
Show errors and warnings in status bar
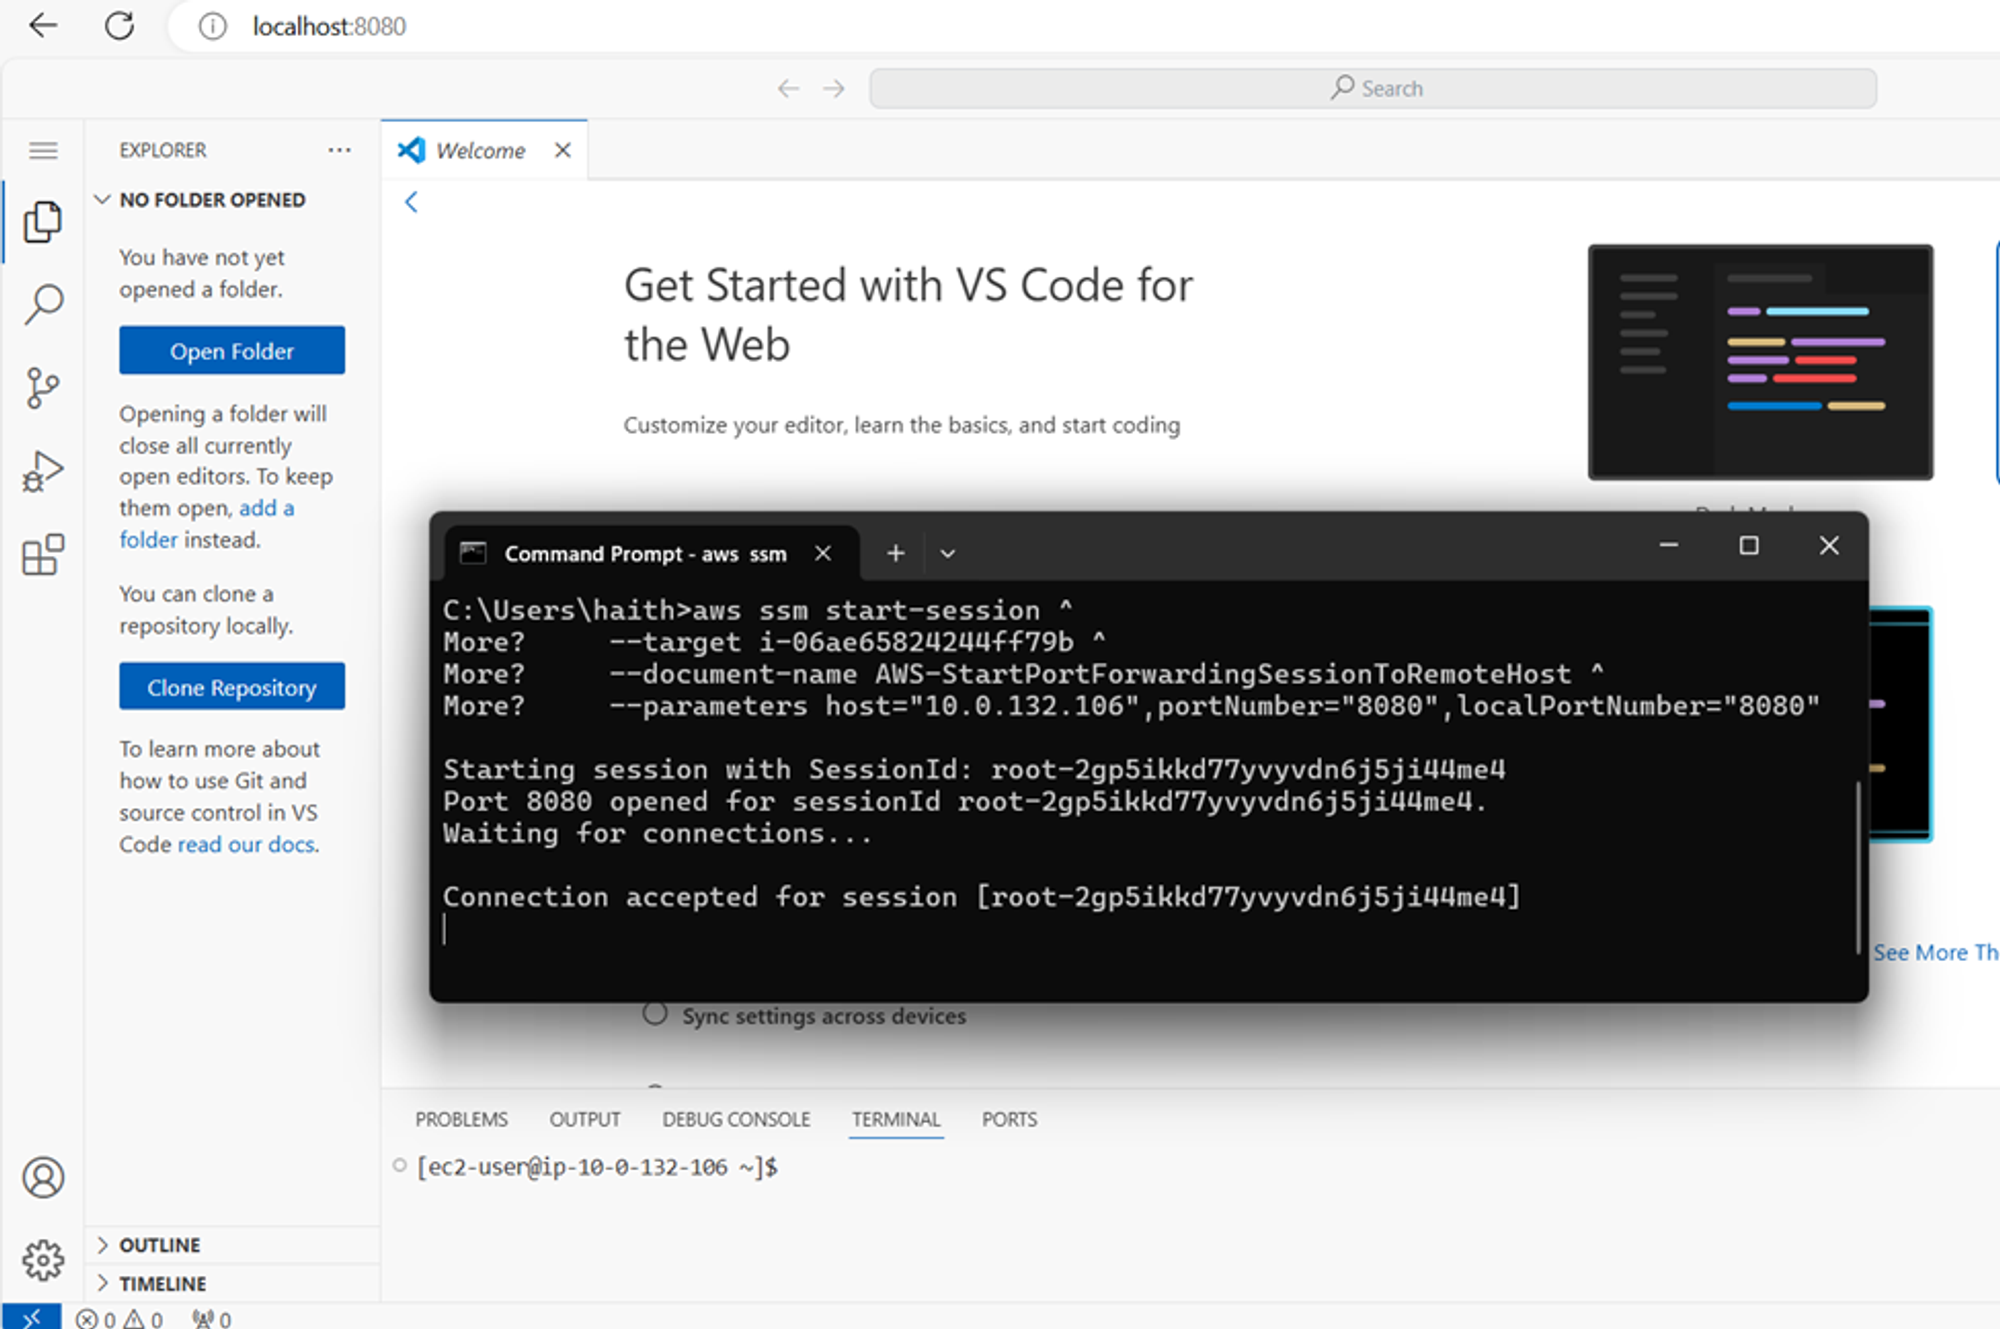(x=119, y=1319)
